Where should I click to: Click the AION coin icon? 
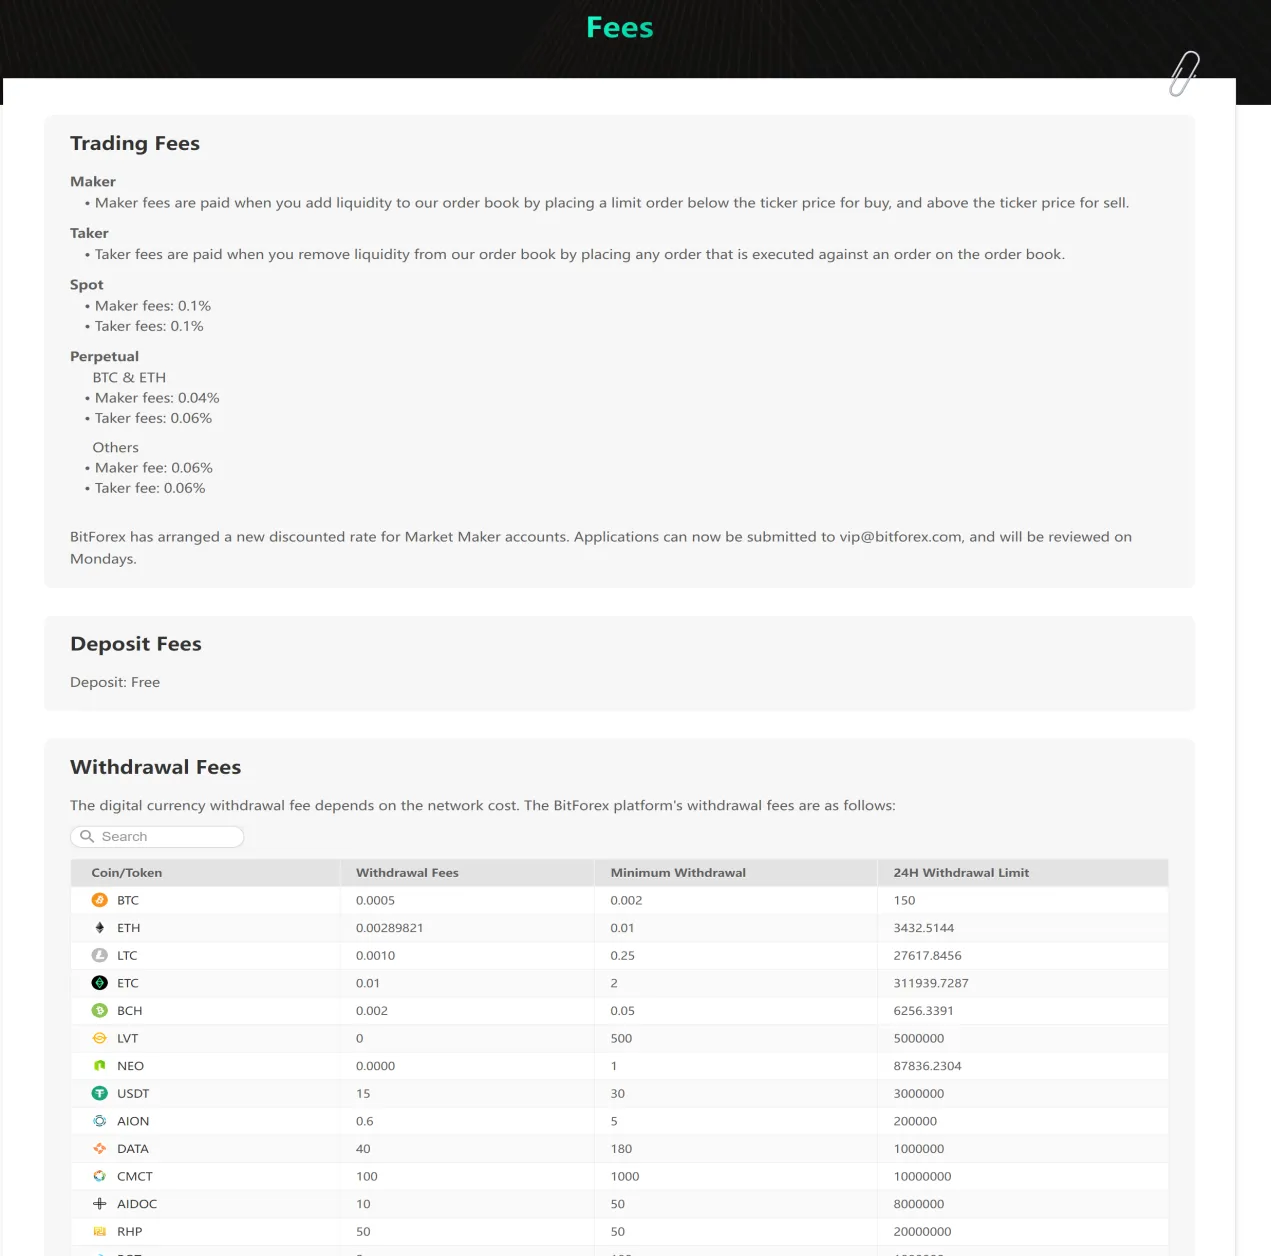99,1121
